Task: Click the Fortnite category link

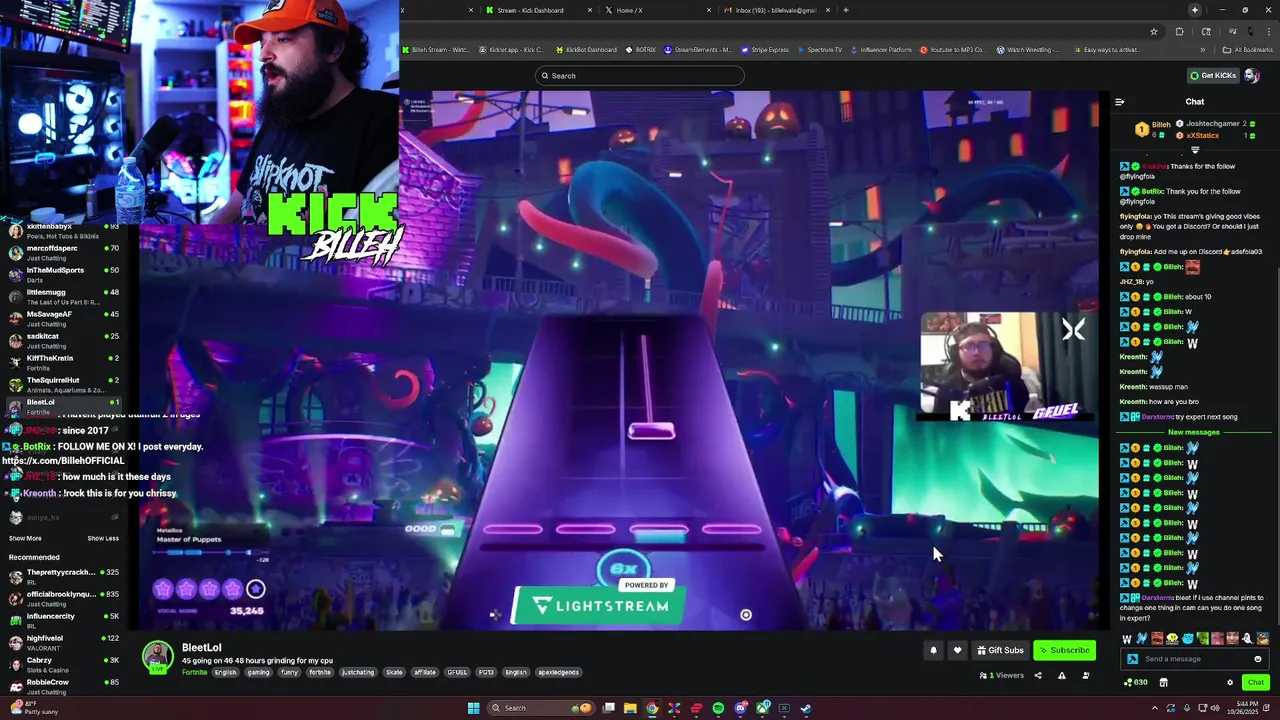Action: click(194, 672)
